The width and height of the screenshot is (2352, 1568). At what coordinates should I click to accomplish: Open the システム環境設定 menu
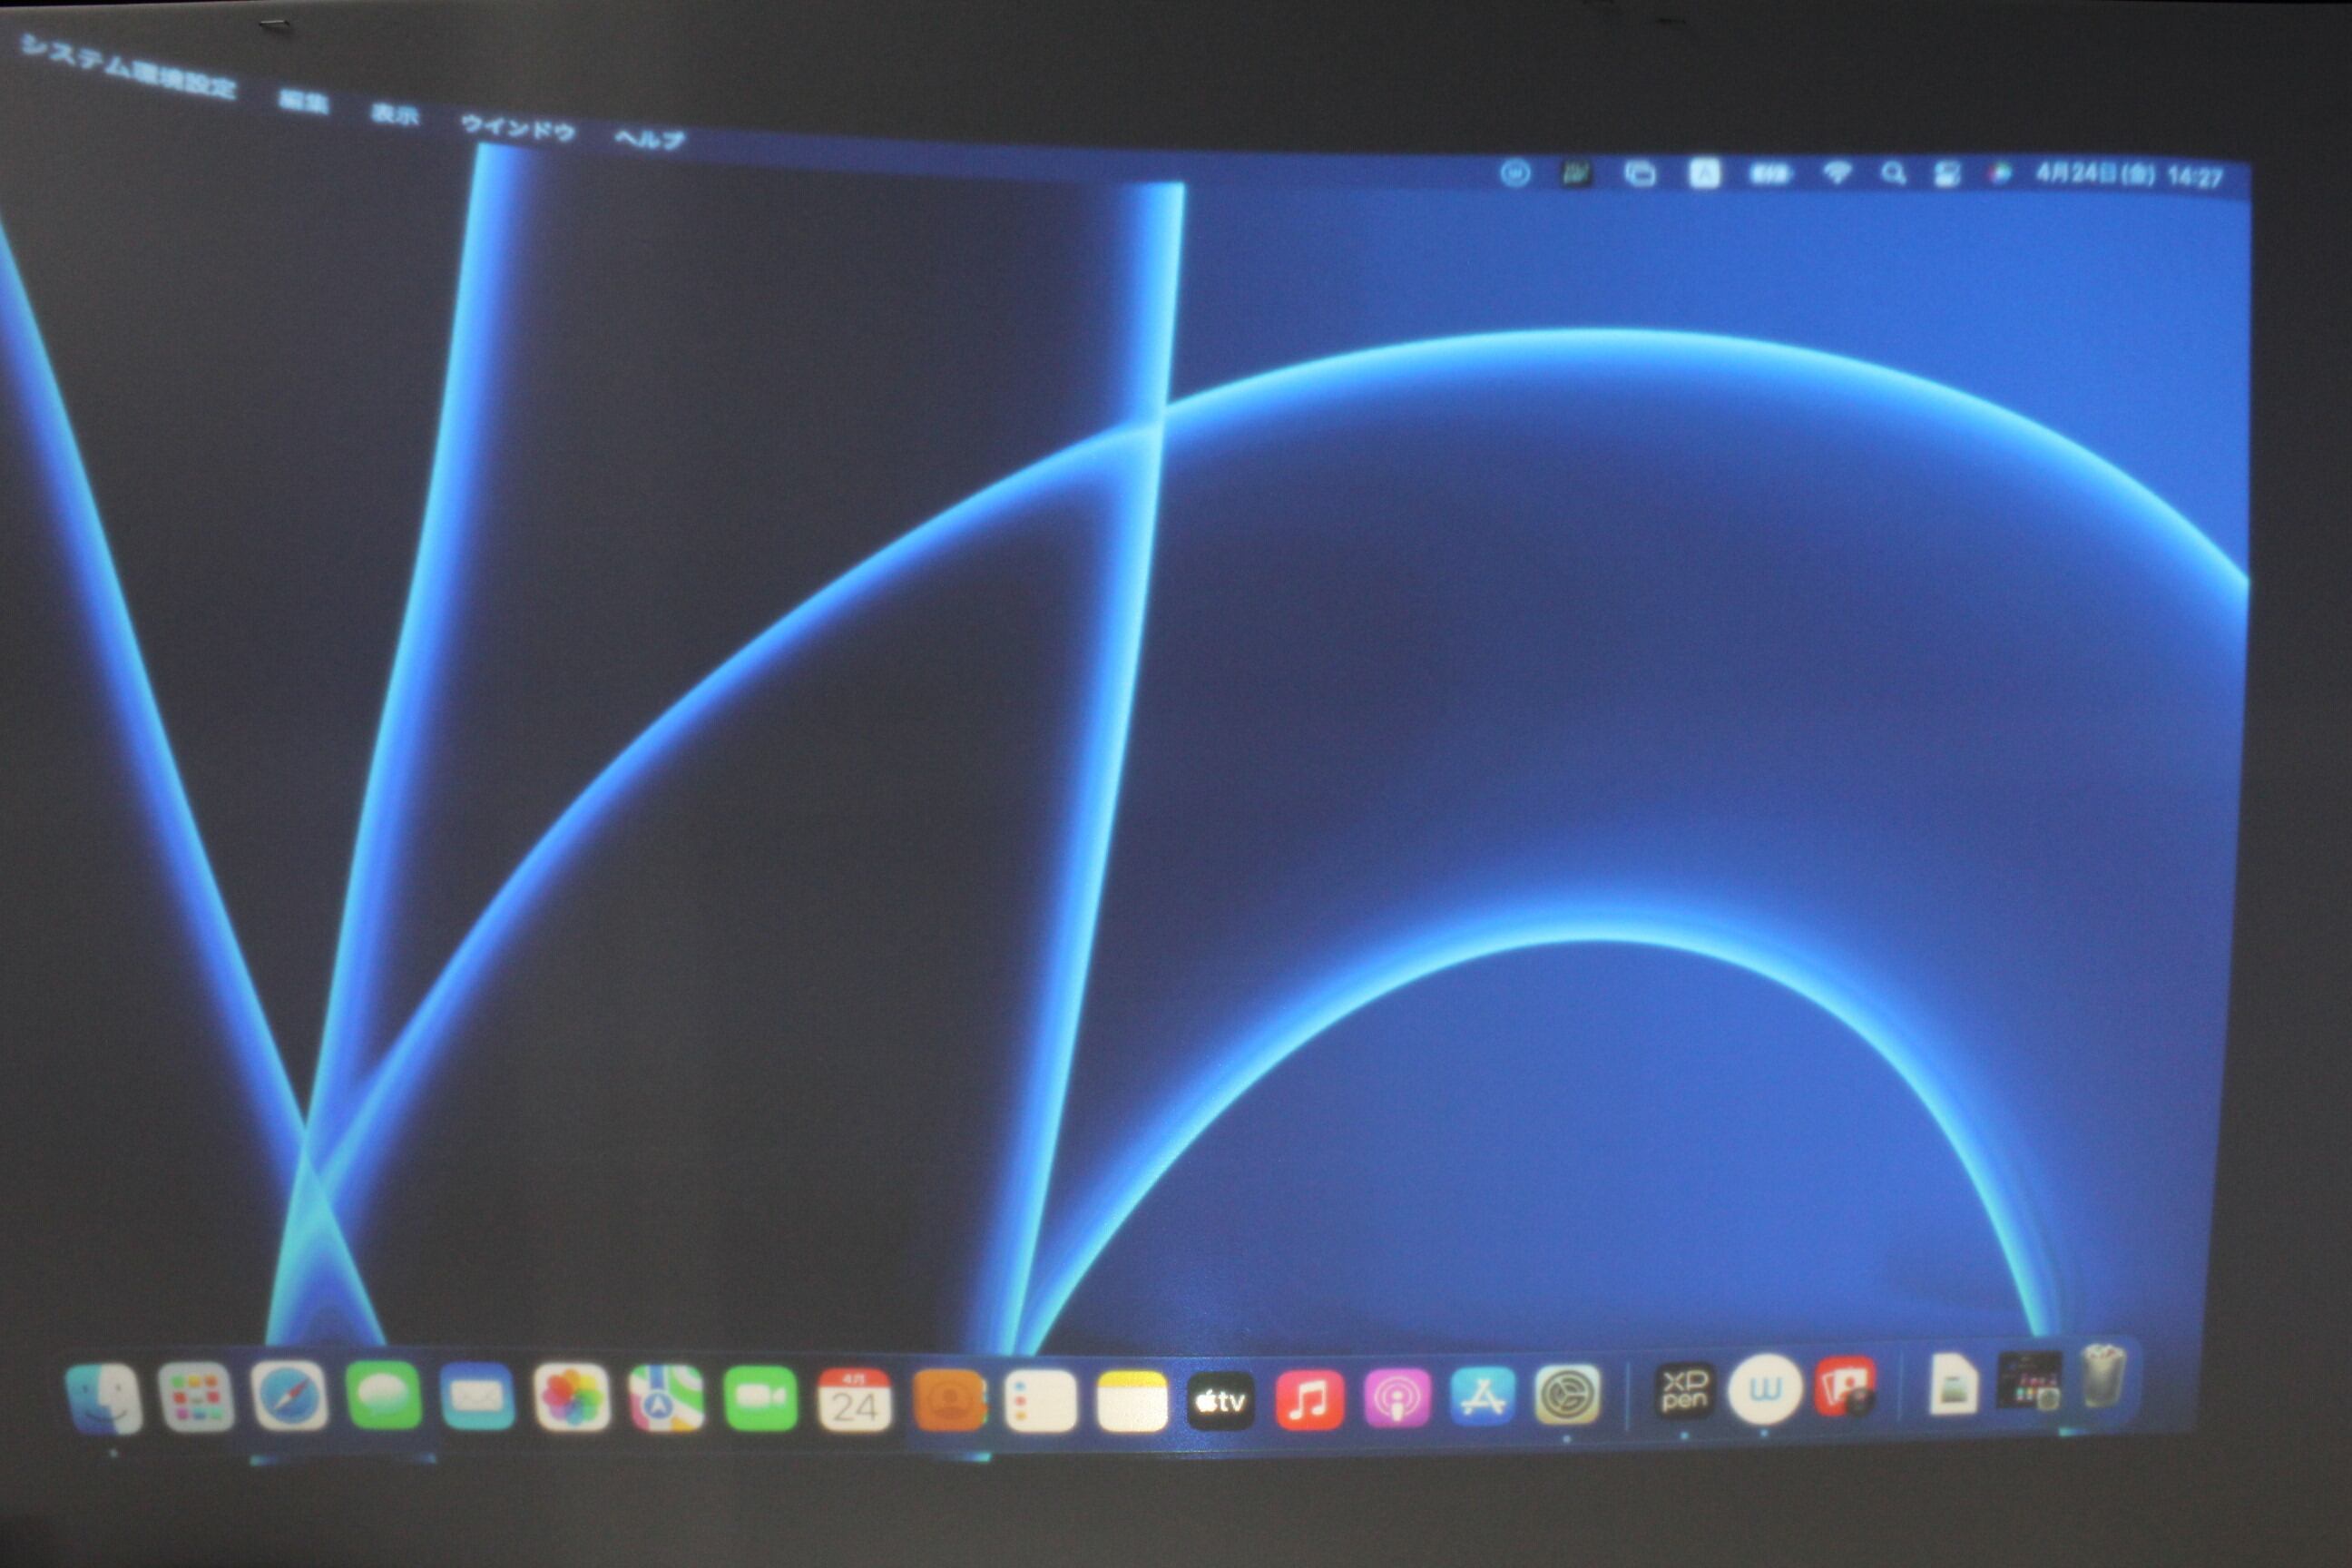pos(128,68)
